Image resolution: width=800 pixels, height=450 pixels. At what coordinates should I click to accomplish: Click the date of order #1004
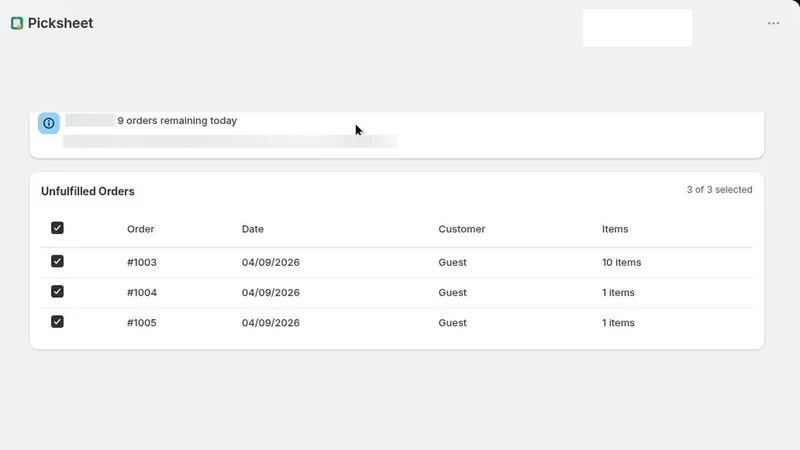[270, 292]
